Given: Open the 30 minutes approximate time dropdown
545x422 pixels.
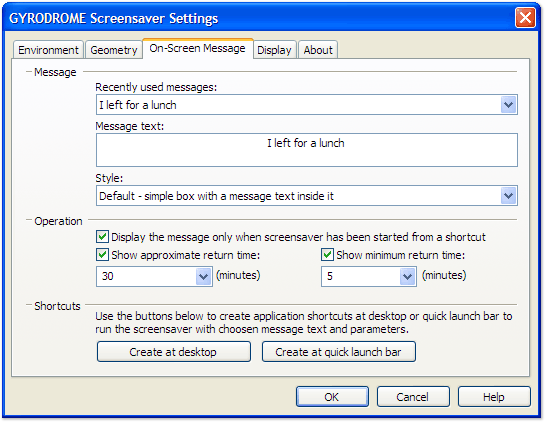Looking at the screenshot, I should point(203,276).
